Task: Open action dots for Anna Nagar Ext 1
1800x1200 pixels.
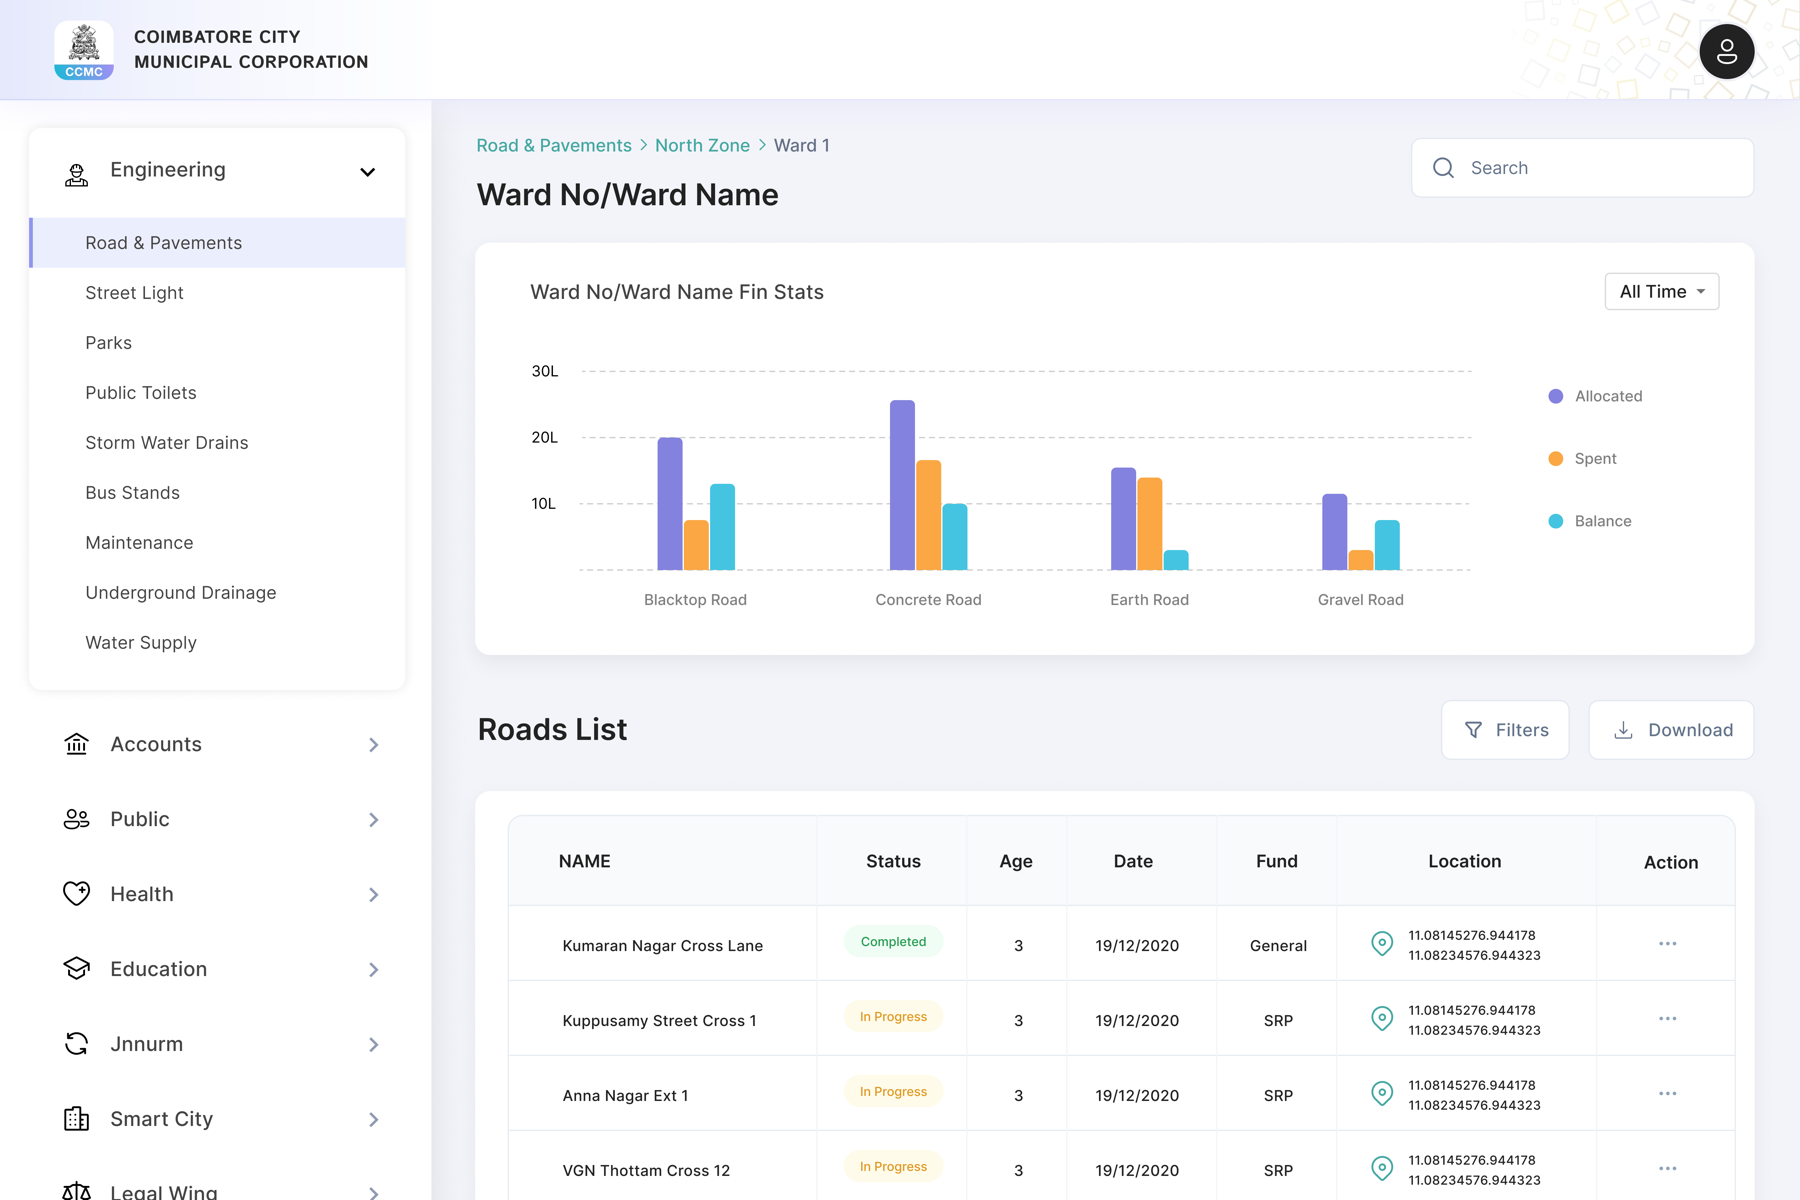Action: [1667, 1094]
